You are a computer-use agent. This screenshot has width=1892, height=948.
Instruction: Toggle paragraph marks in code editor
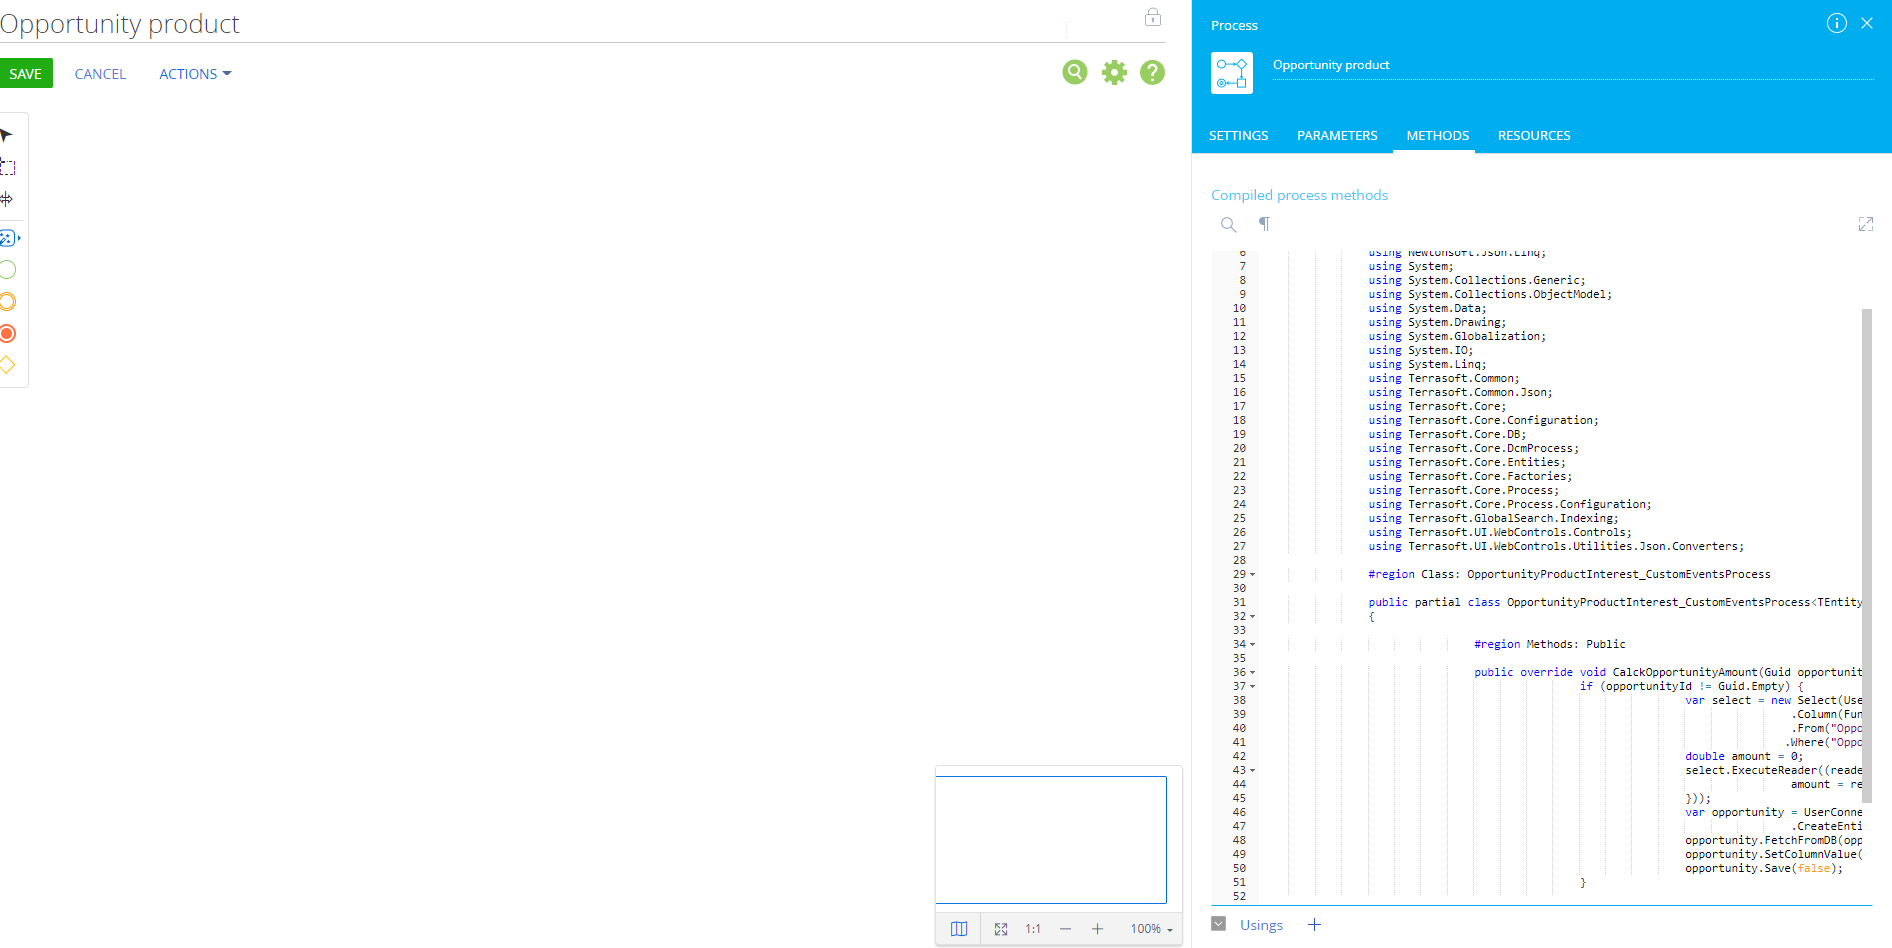tap(1264, 224)
